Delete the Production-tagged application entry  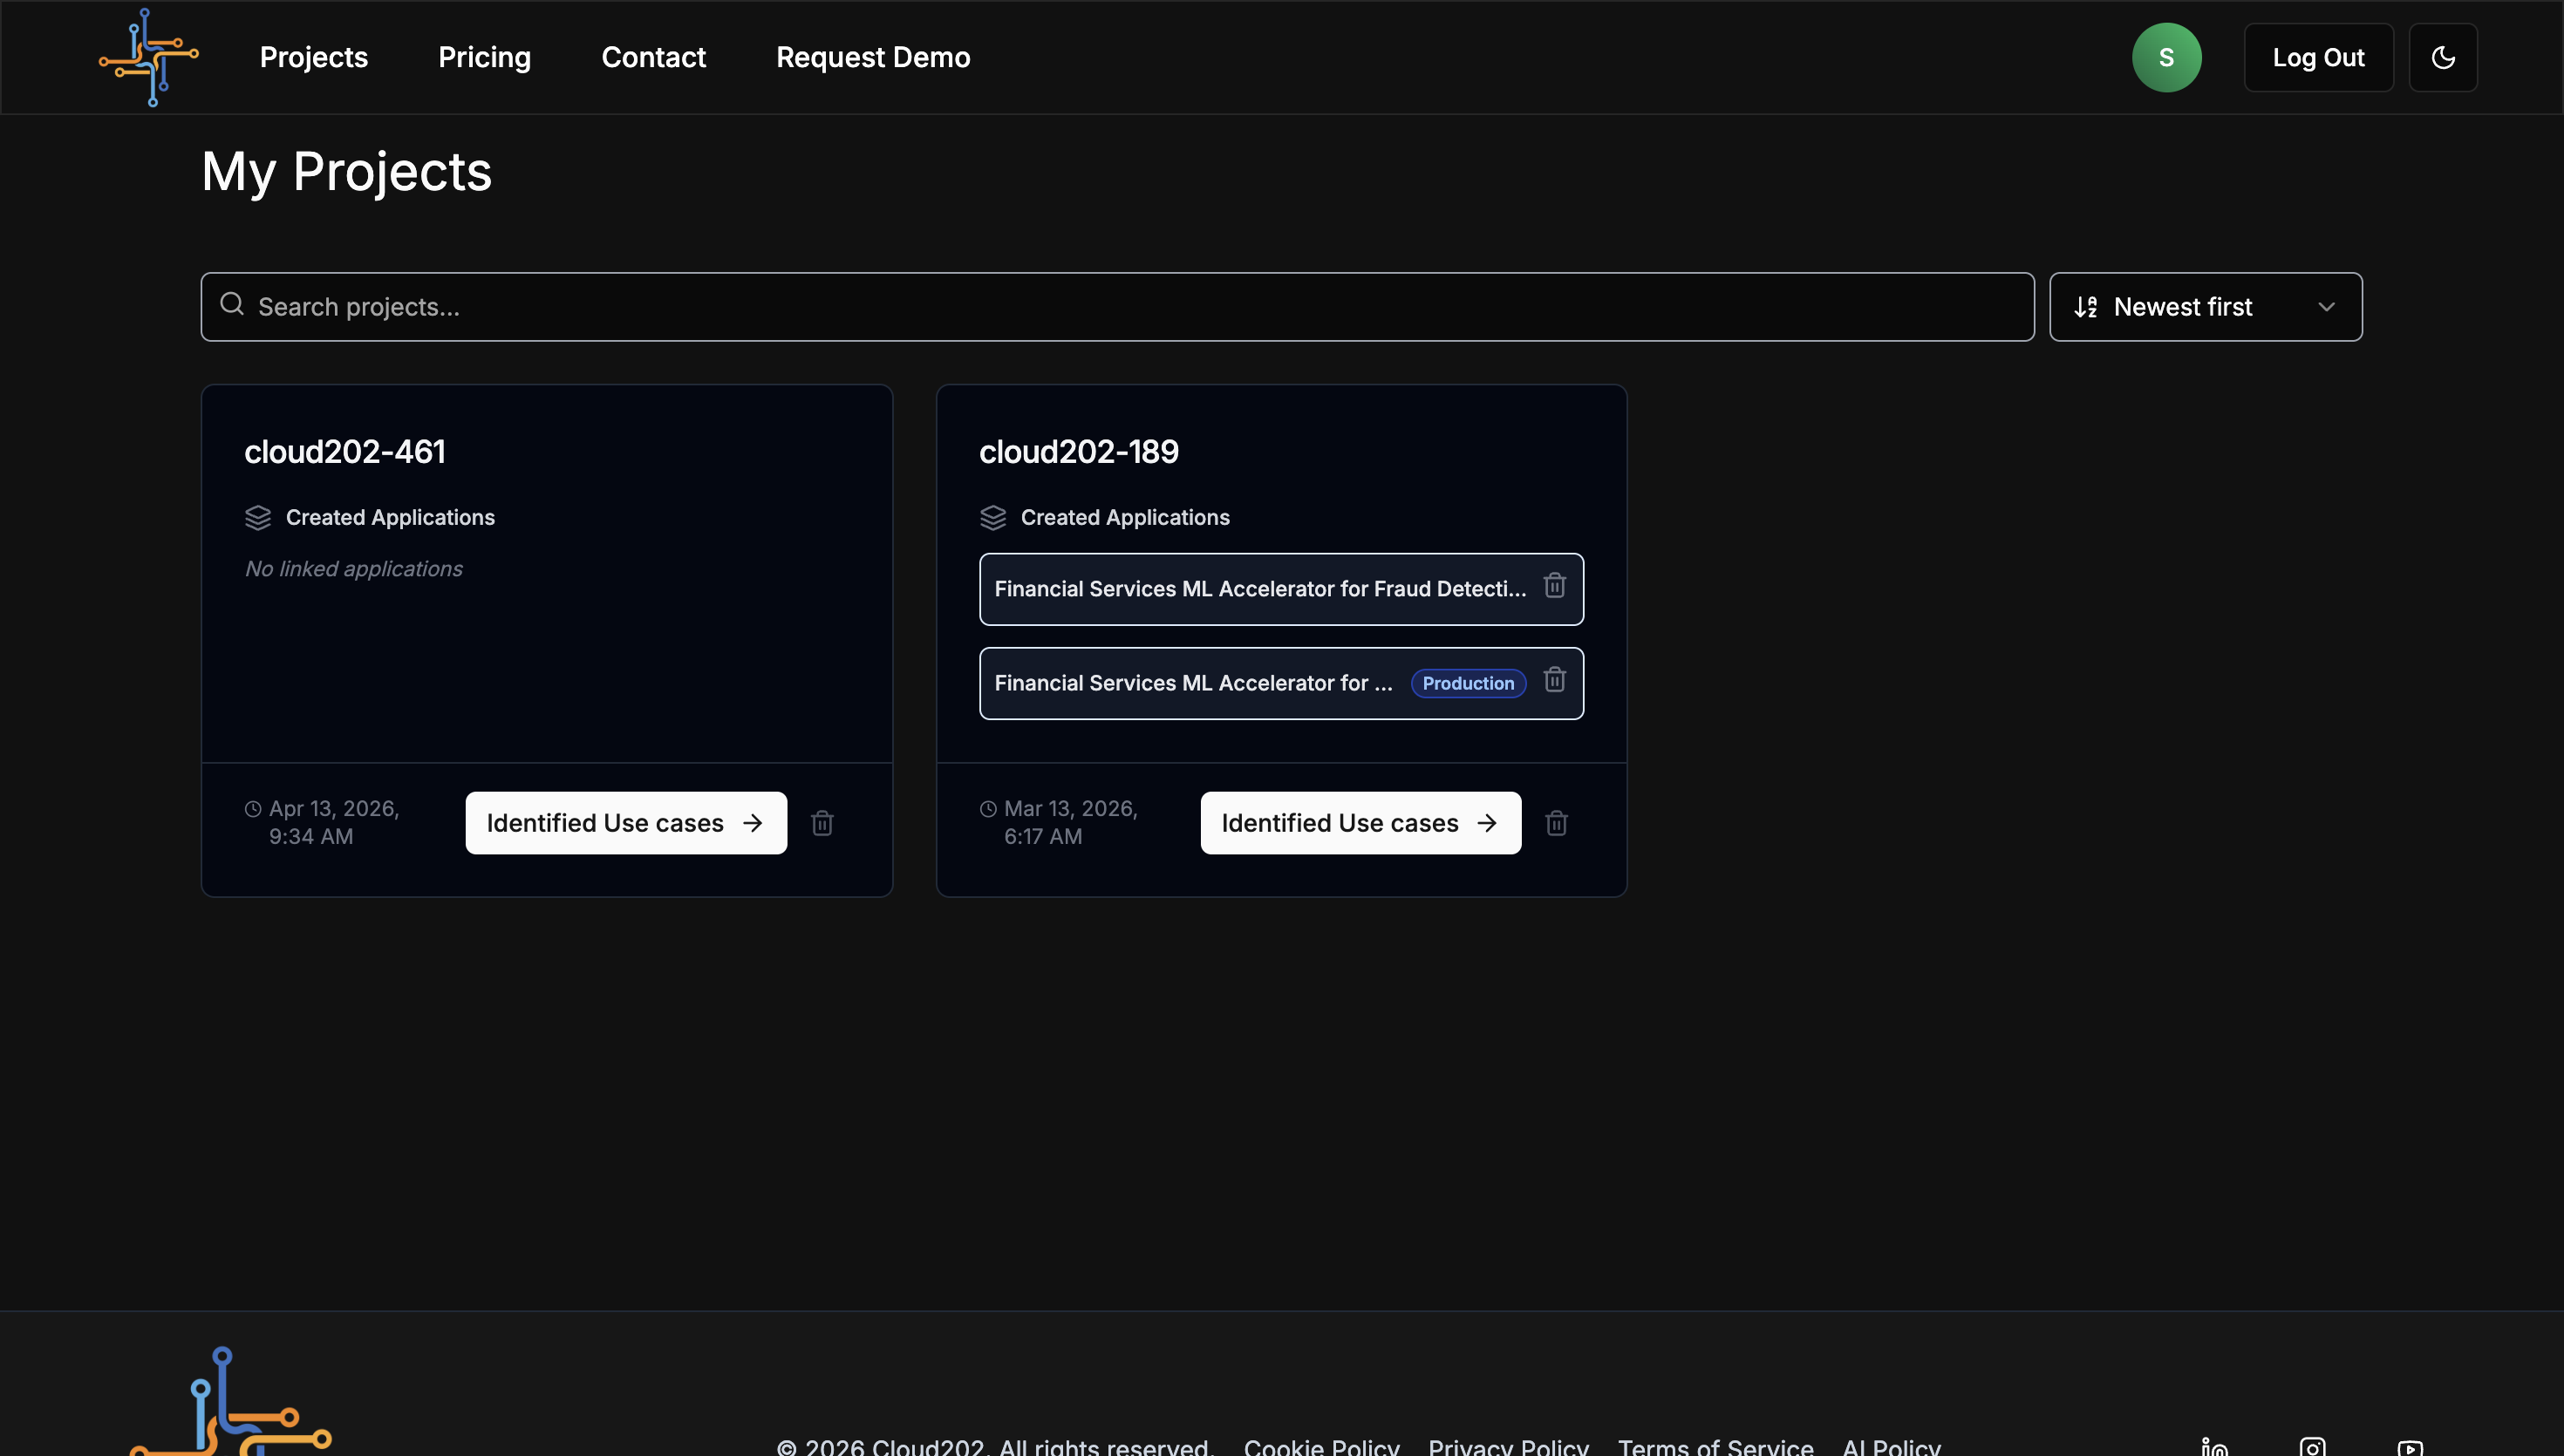tap(1554, 680)
